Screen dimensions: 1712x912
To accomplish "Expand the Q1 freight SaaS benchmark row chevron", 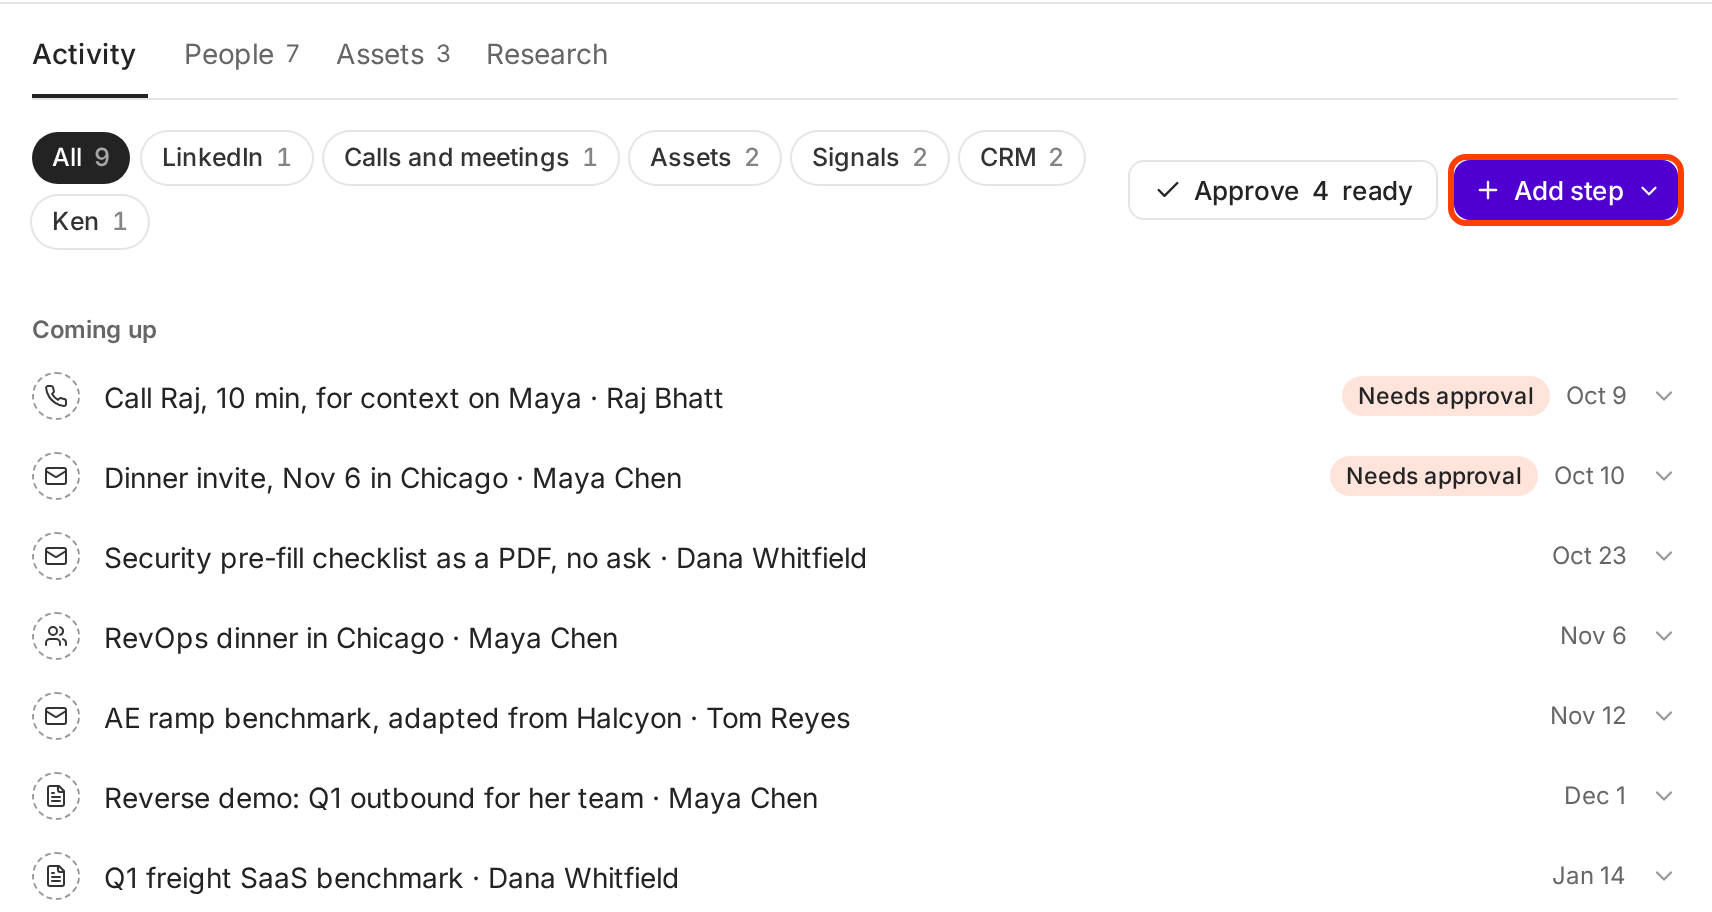I will pos(1664,877).
